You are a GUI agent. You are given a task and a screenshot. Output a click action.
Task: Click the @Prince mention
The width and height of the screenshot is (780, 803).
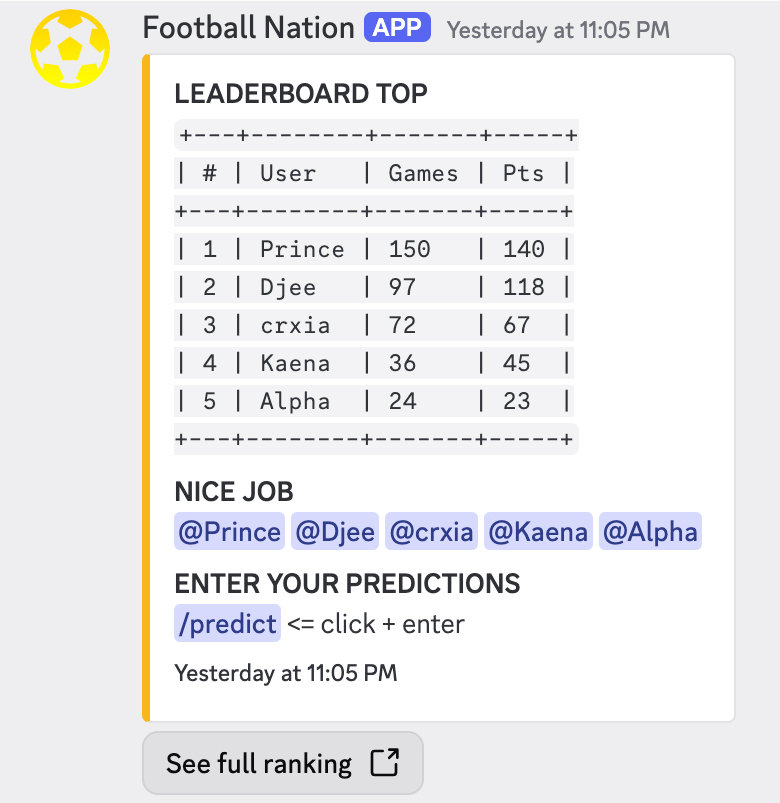229,532
